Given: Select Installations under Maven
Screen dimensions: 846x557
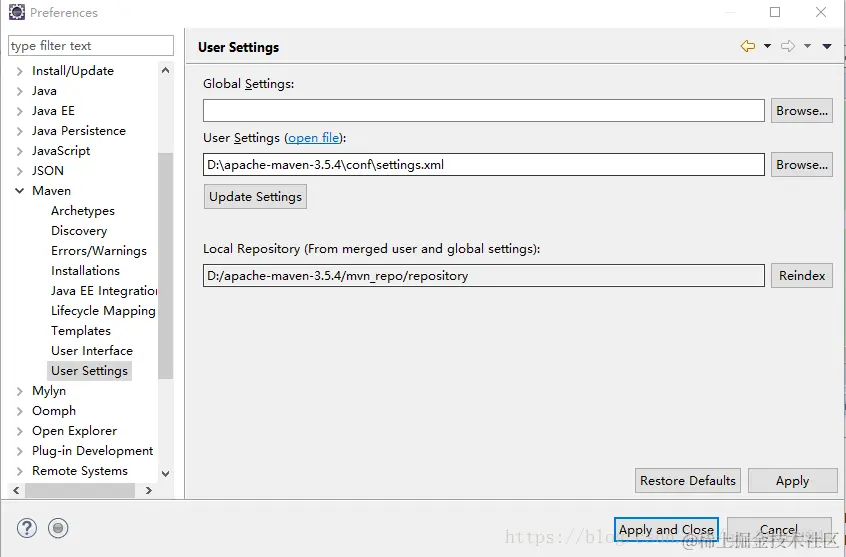Looking at the screenshot, I should pos(85,271).
